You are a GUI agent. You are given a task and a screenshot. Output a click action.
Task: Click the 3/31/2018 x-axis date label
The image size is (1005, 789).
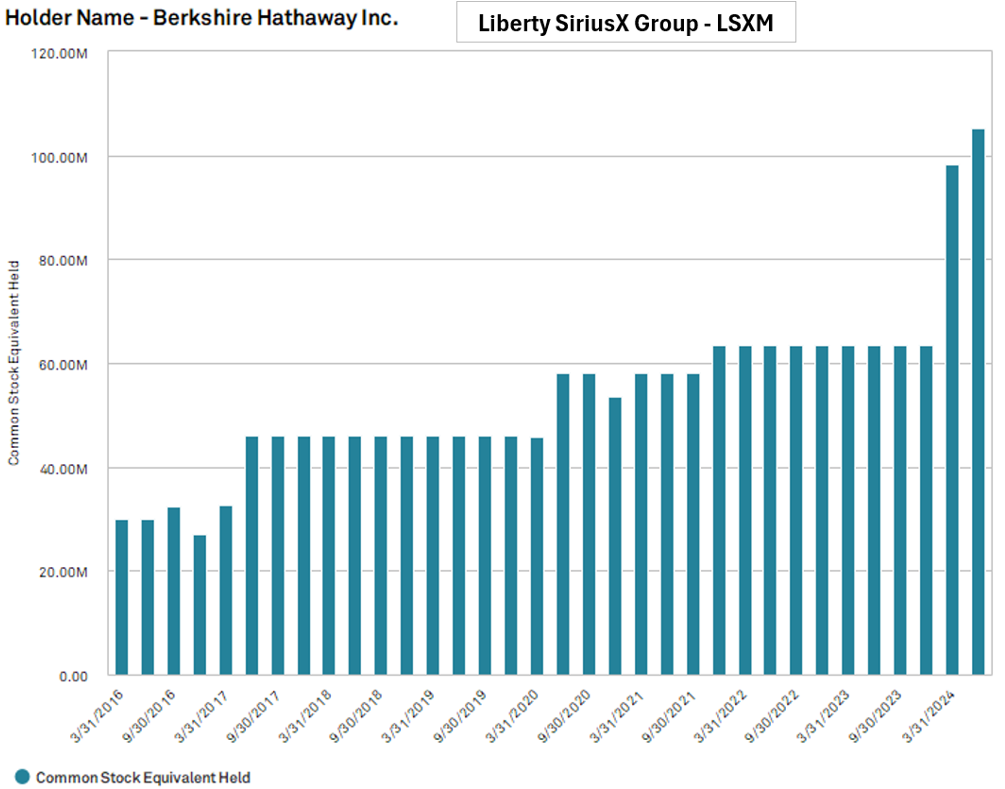pos(304,717)
